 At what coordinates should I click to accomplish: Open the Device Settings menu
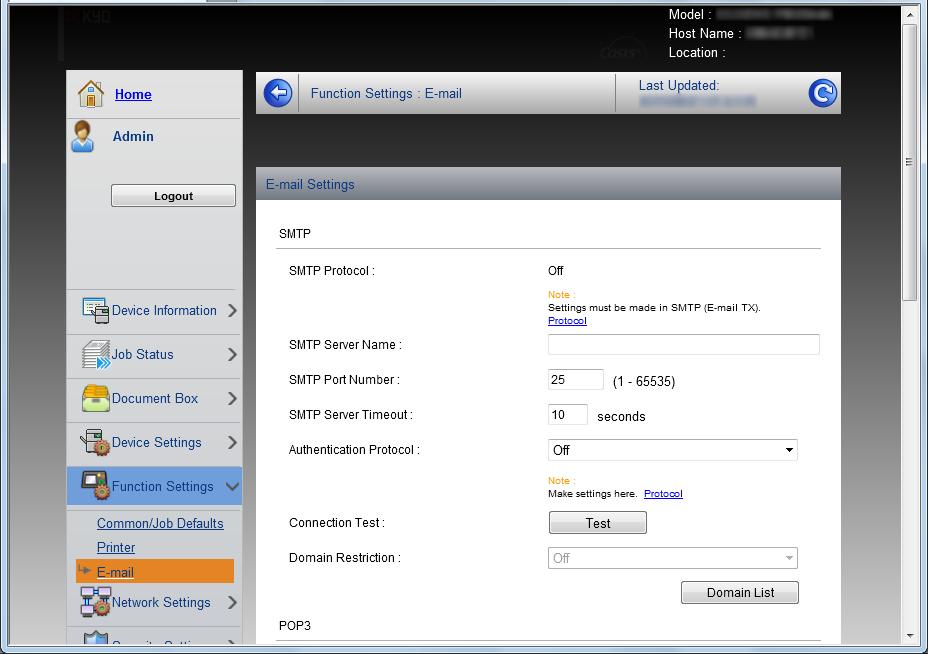pos(157,442)
